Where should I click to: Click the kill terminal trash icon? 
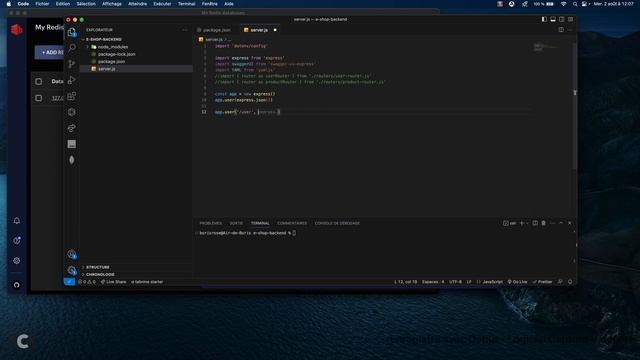[x=544, y=223]
